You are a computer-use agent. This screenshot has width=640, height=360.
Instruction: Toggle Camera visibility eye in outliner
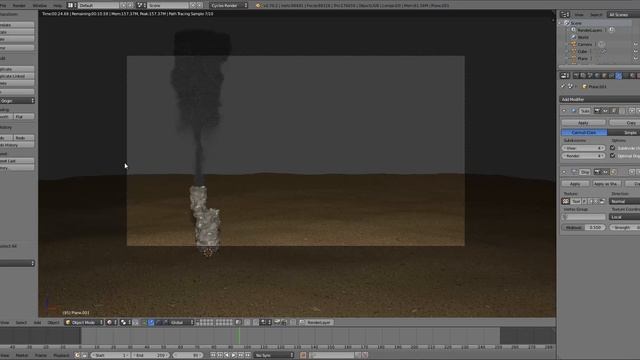tap(636, 44)
